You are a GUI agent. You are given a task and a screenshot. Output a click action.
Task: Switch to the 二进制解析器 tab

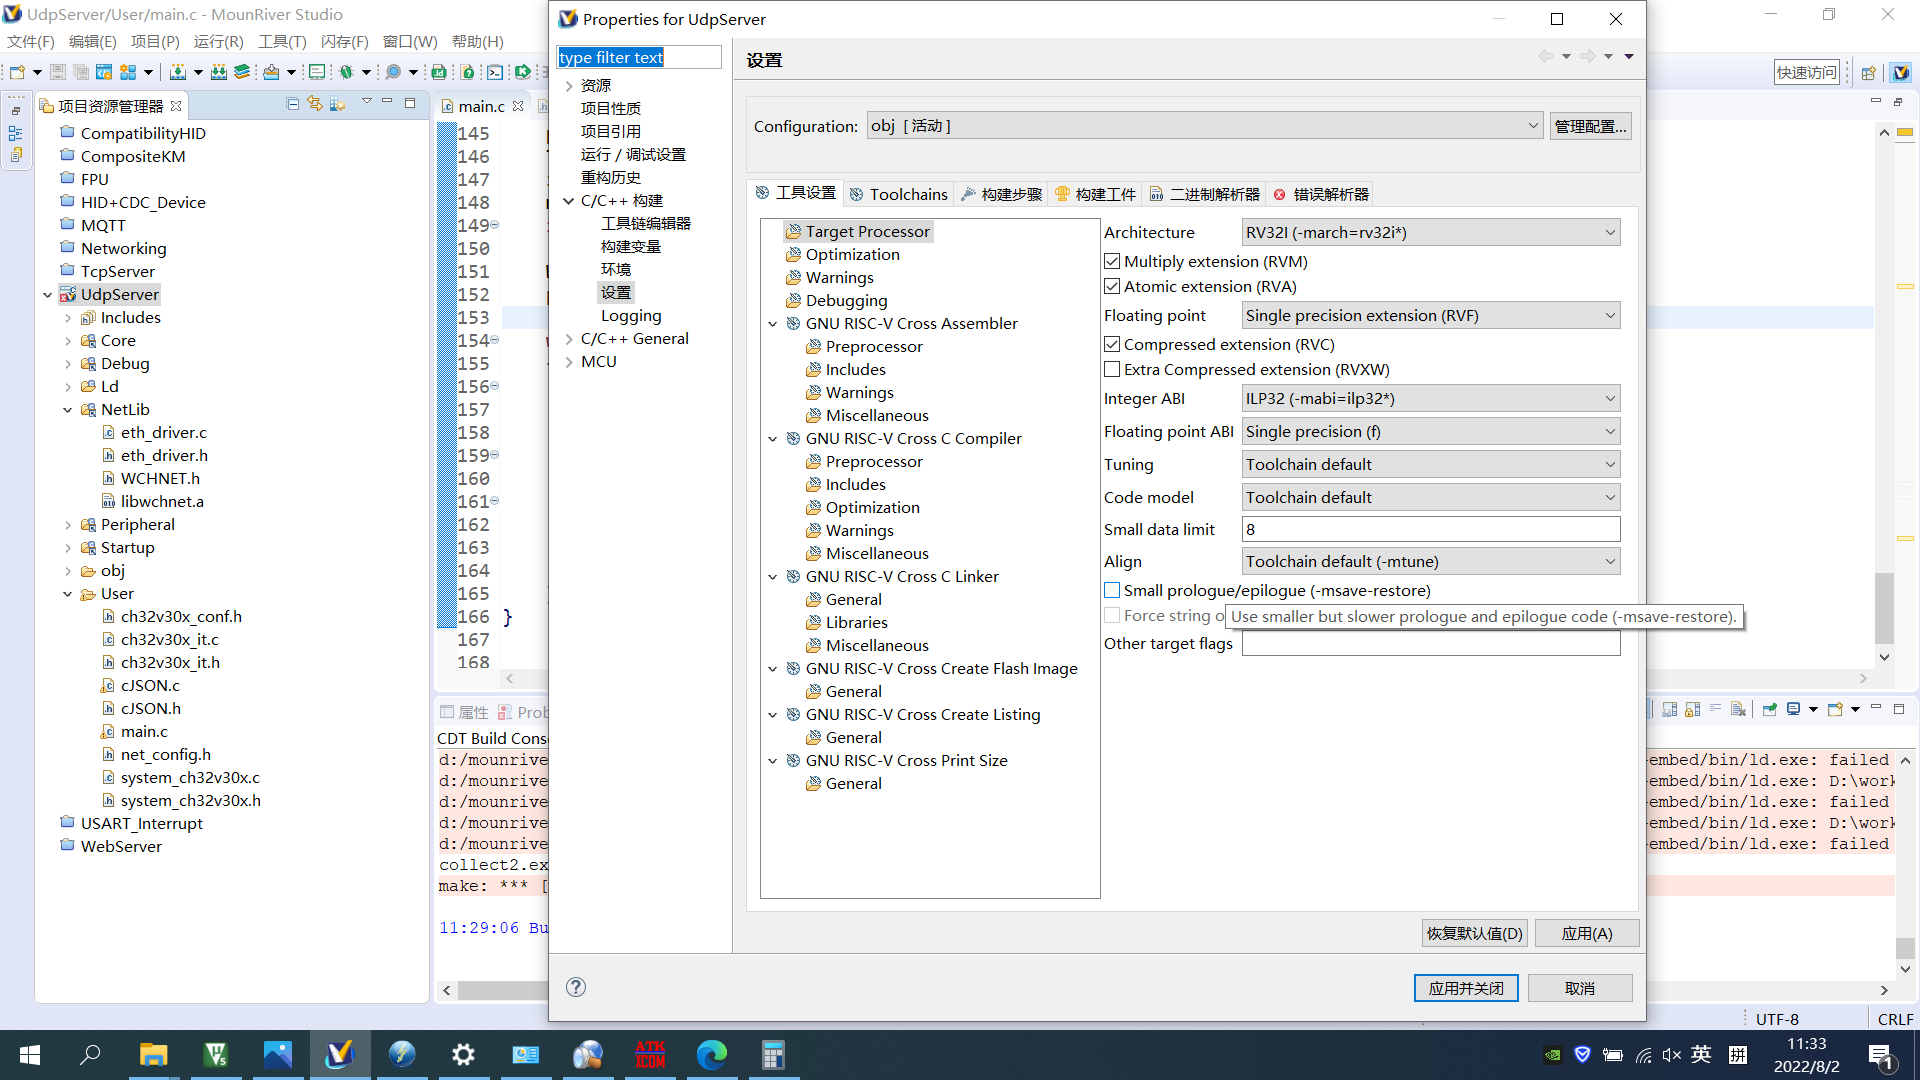click(x=1204, y=194)
